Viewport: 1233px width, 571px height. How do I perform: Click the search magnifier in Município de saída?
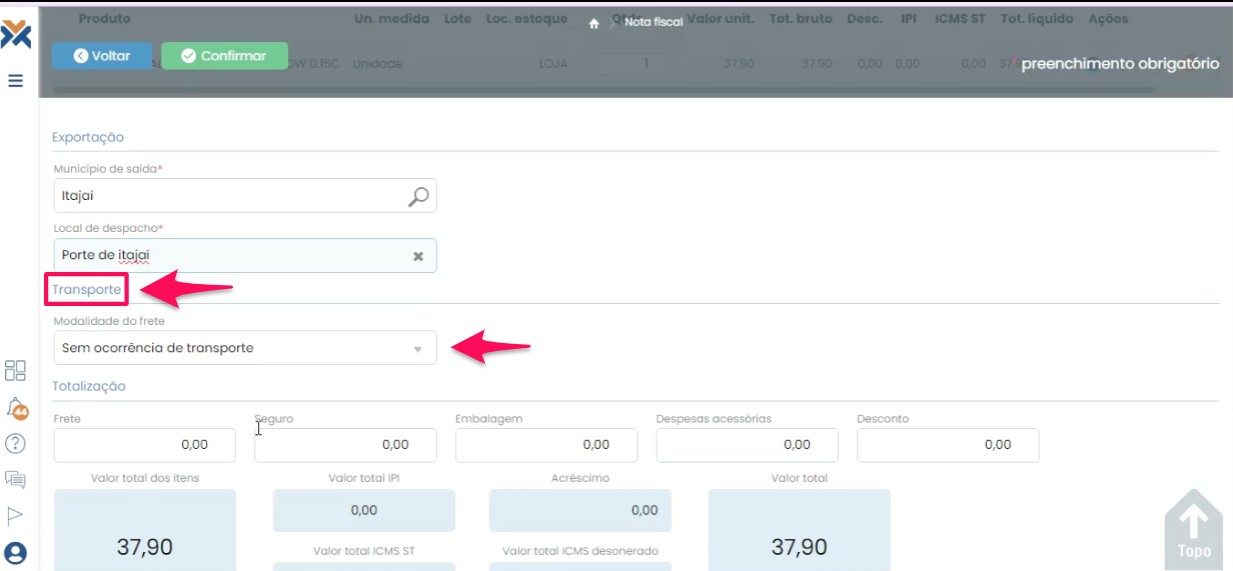click(x=419, y=197)
